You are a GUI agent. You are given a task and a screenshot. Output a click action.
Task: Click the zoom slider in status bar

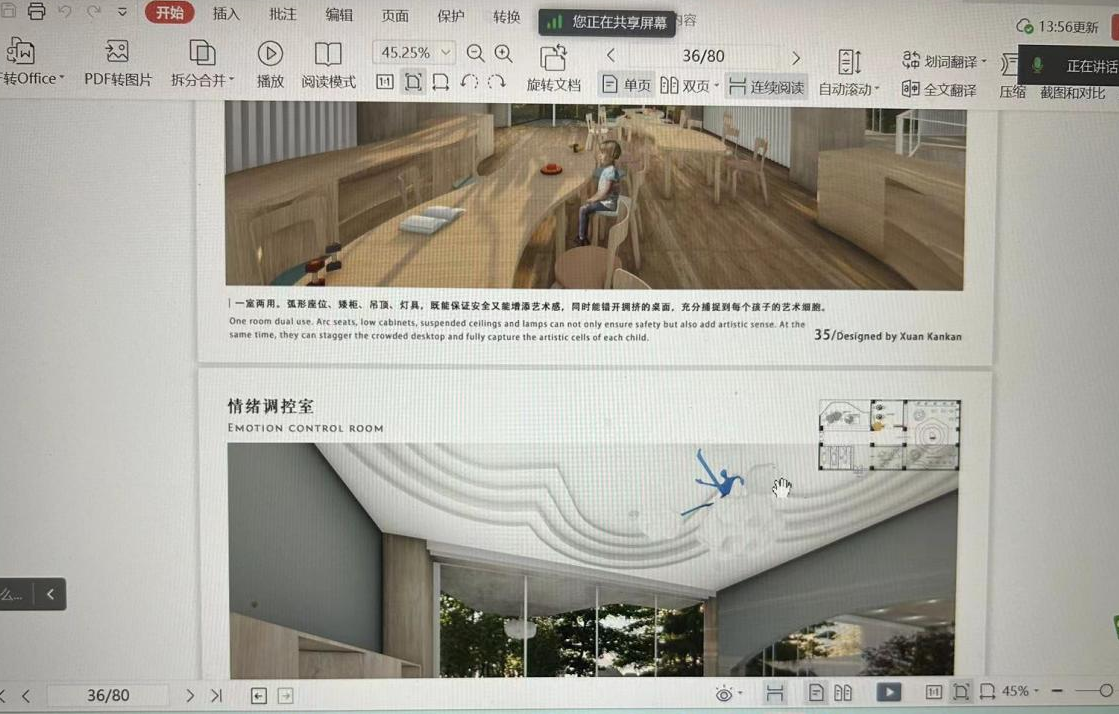pos(1105,691)
